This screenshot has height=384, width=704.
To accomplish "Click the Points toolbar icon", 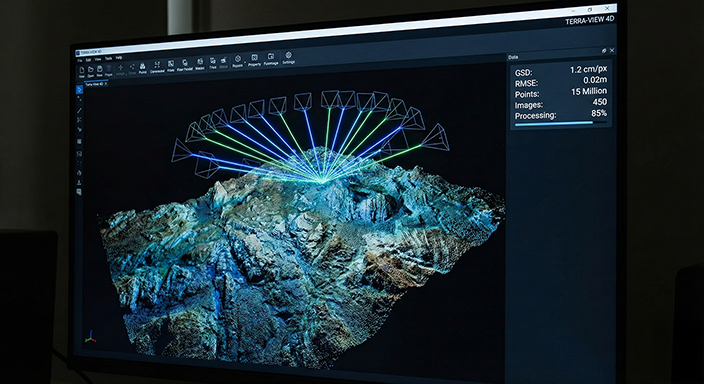I will point(142,66).
